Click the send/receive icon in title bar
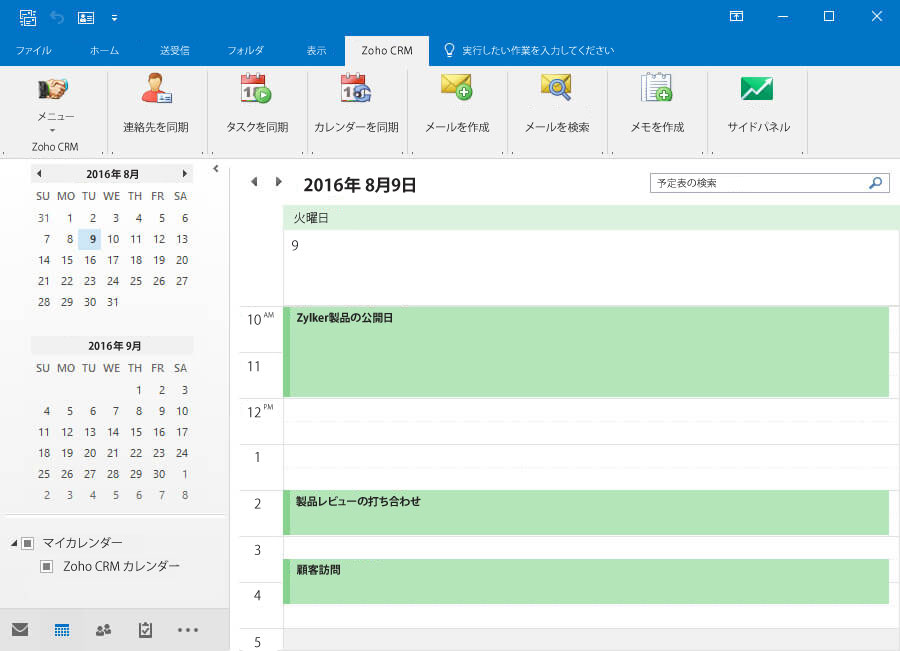900x651 pixels. point(28,17)
